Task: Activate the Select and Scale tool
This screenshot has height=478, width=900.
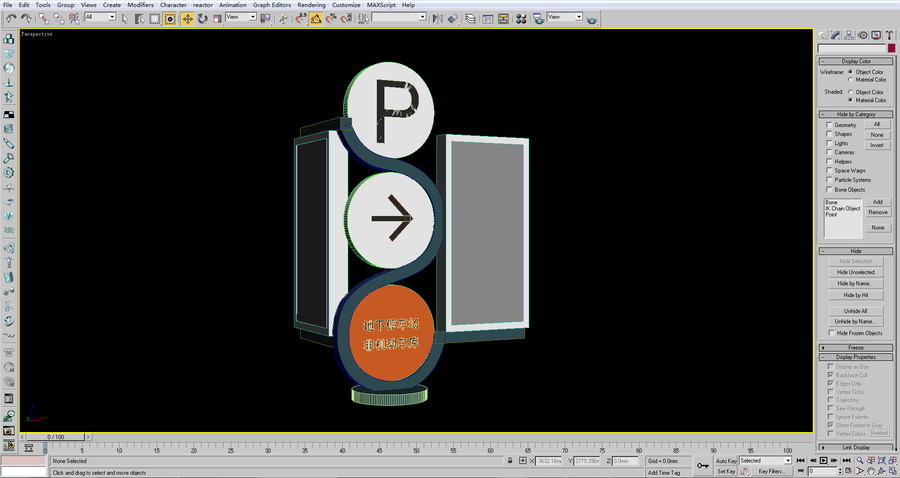Action: point(217,18)
